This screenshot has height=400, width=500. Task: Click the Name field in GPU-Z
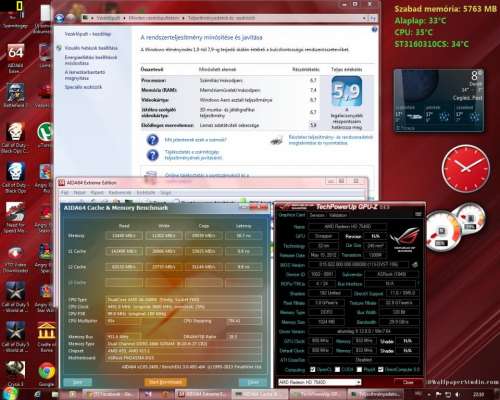[x=347, y=227]
